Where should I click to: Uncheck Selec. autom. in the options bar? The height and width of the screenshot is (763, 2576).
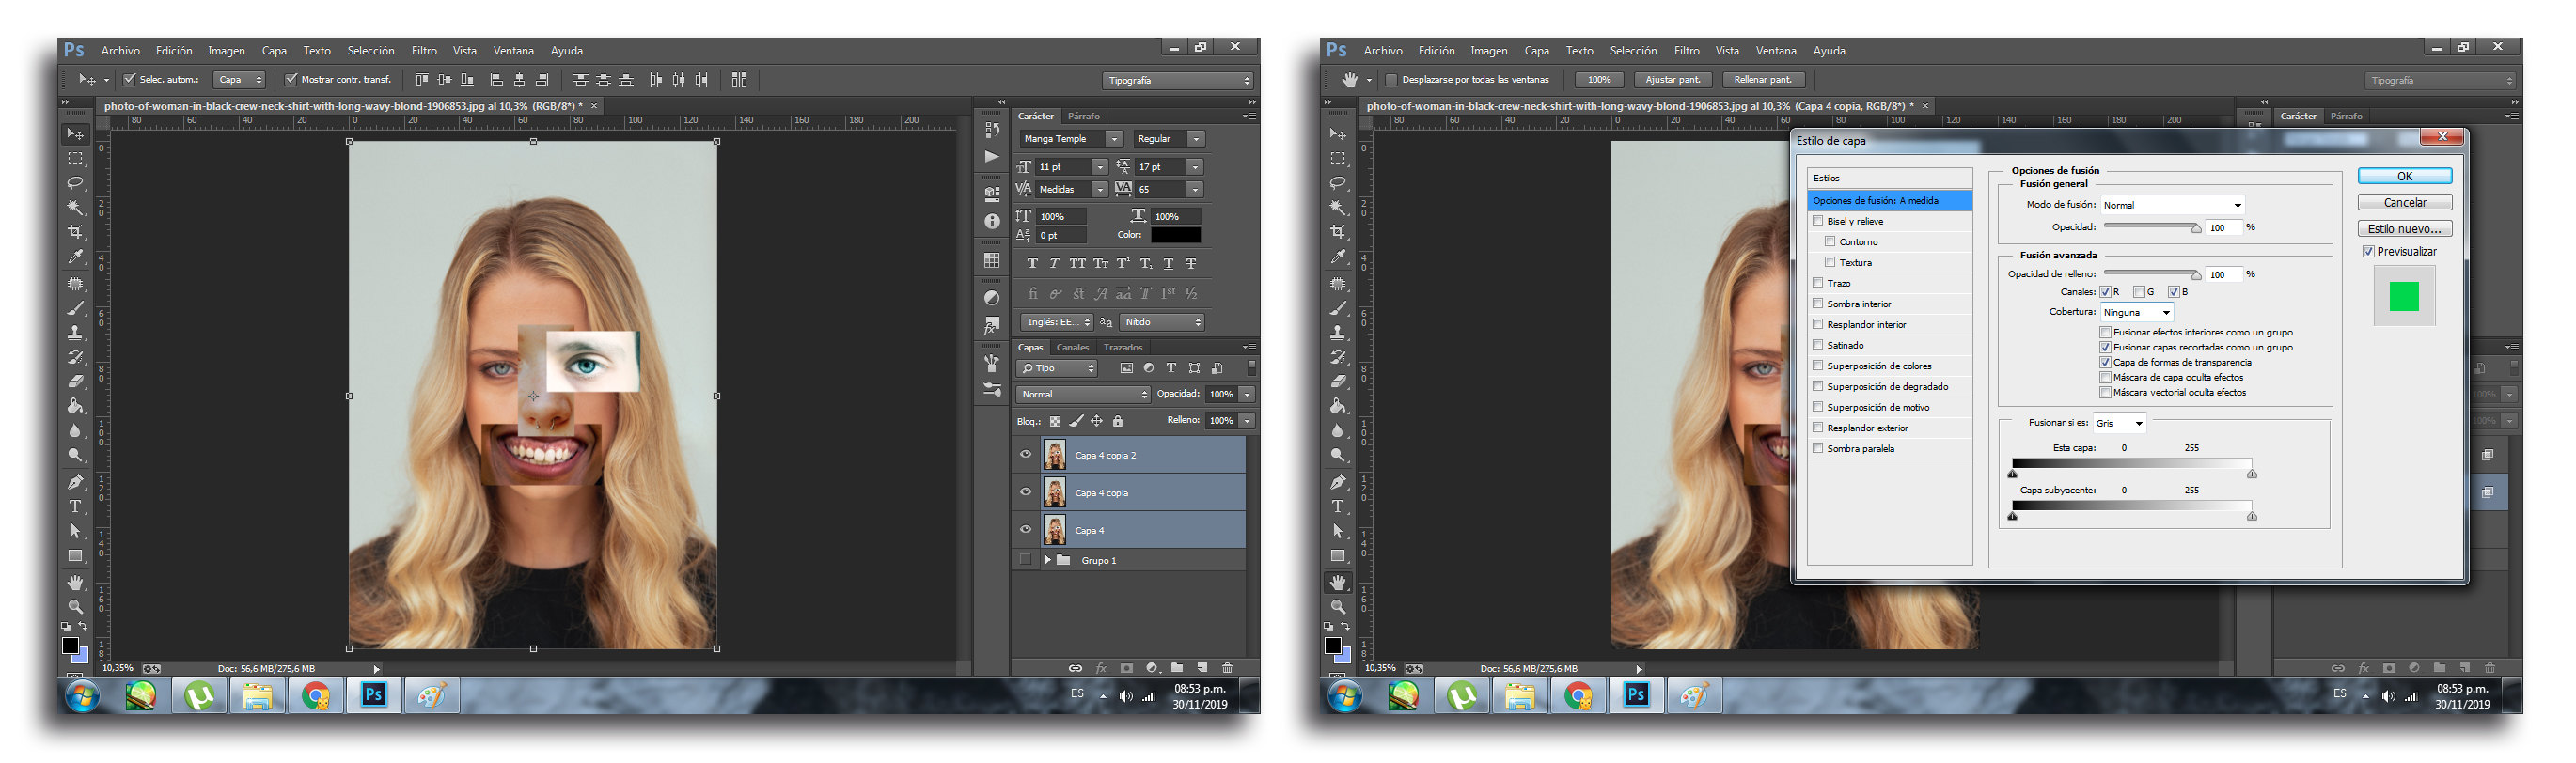tap(129, 79)
